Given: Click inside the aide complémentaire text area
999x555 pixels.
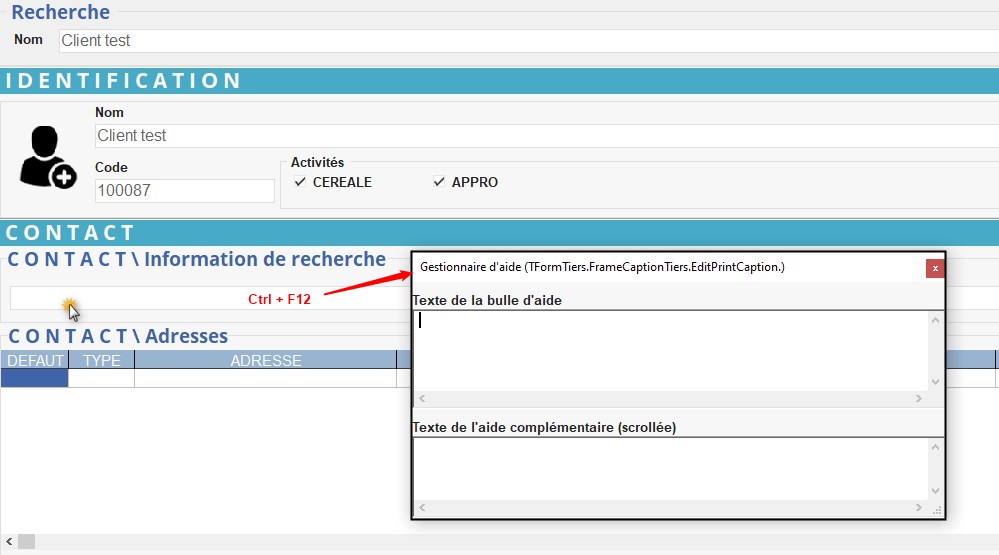Looking at the screenshot, I should pyautogui.click(x=670, y=468).
